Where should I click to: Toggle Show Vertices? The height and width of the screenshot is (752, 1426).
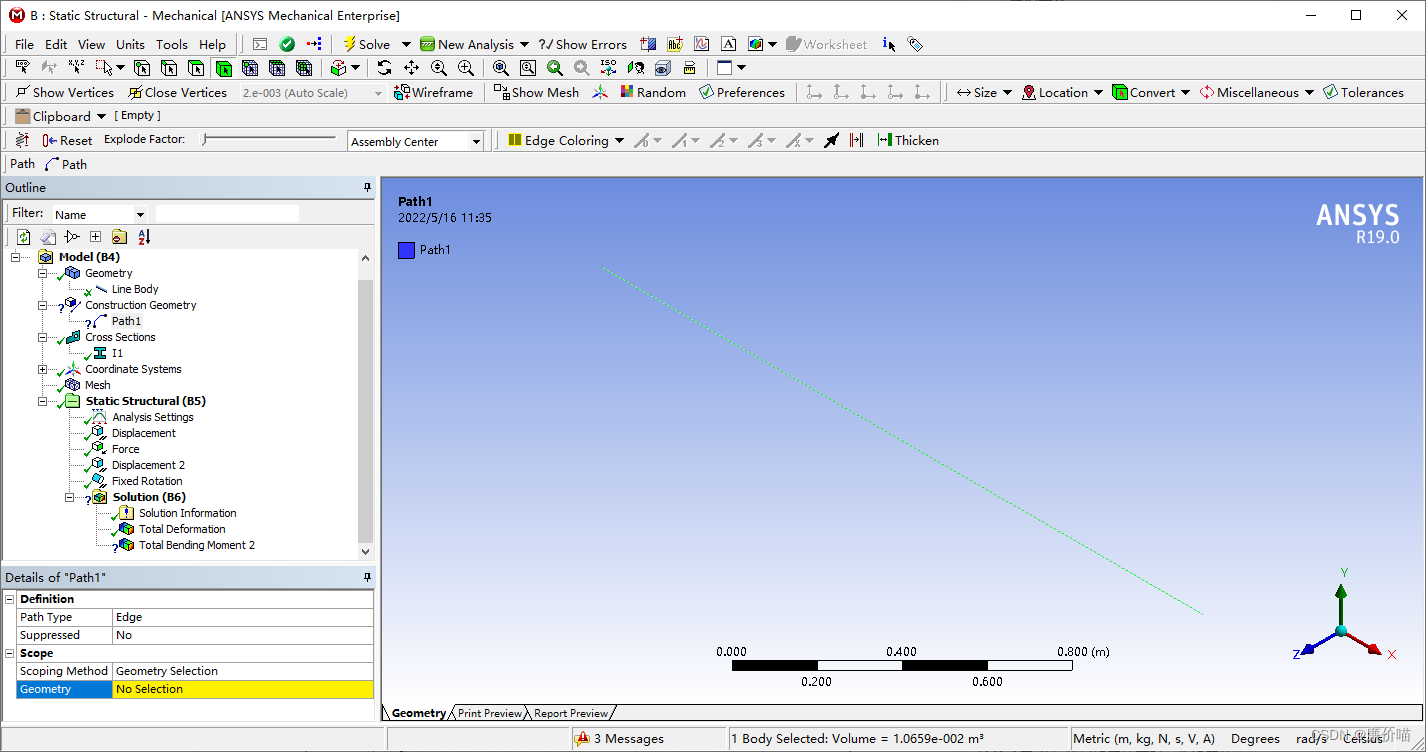click(x=64, y=92)
